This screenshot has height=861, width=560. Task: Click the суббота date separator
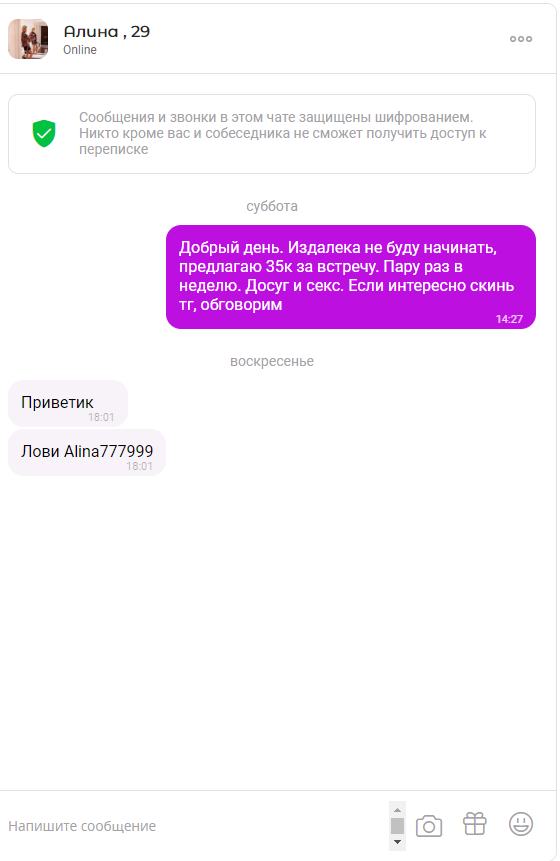click(x=272, y=206)
